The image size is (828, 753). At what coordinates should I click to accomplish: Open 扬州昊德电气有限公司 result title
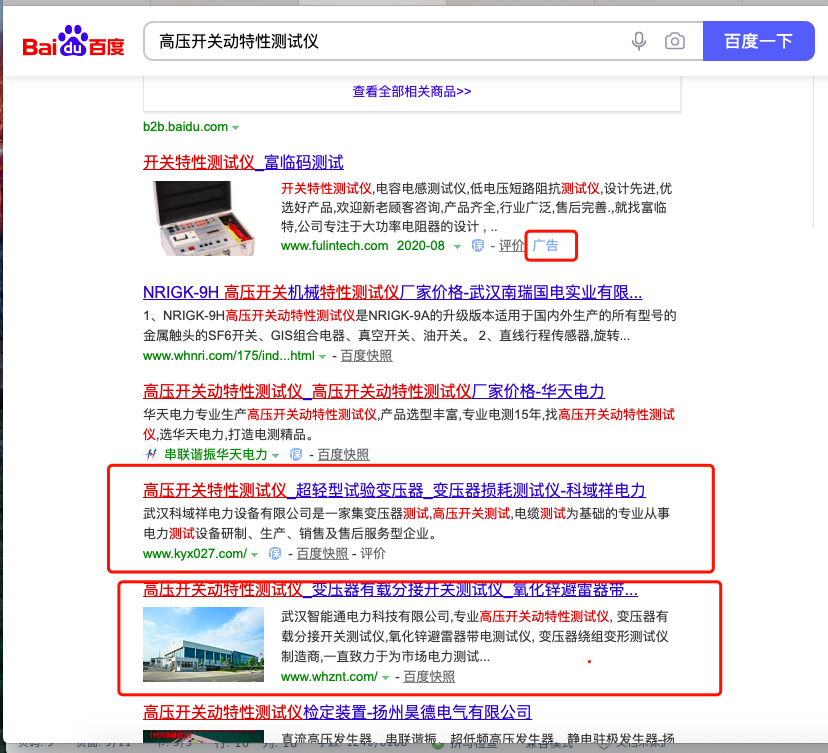click(x=337, y=712)
